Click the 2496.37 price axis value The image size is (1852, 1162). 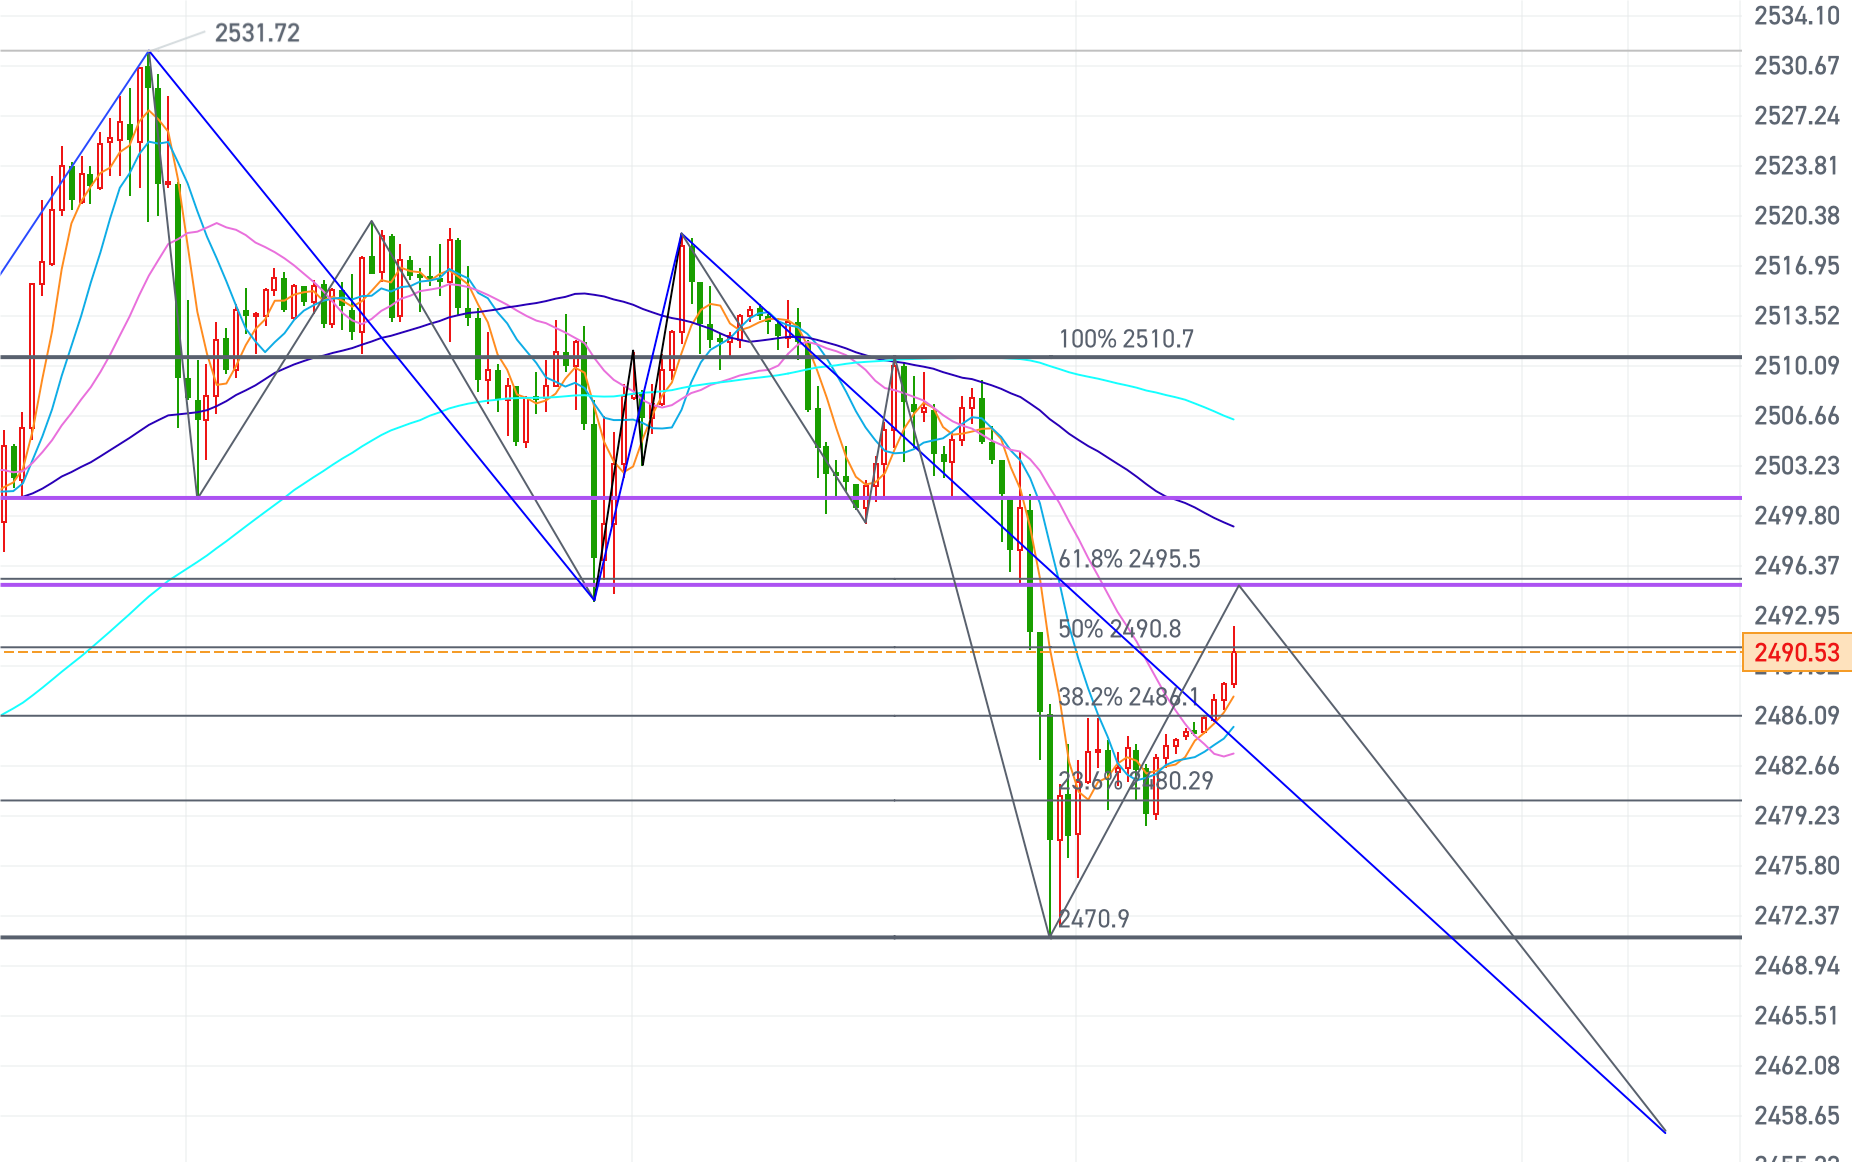(x=1797, y=566)
